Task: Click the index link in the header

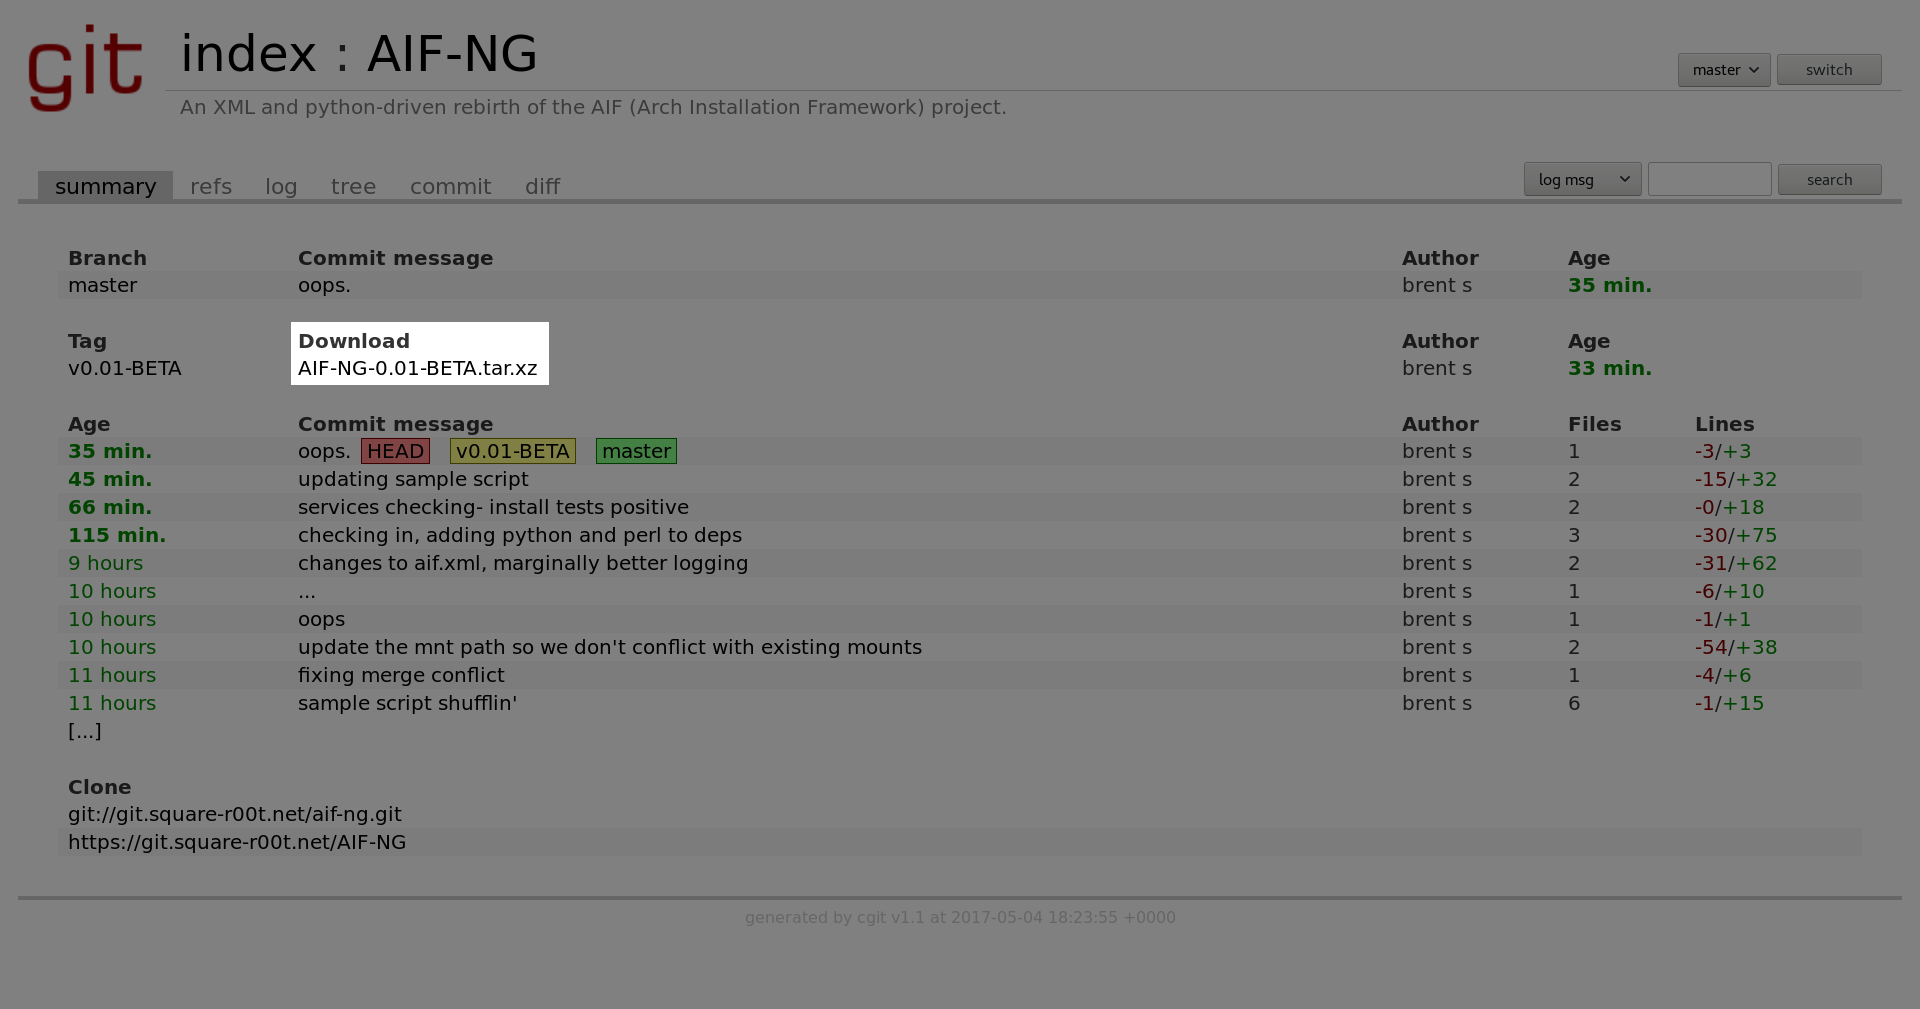Action: tap(248, 54)
